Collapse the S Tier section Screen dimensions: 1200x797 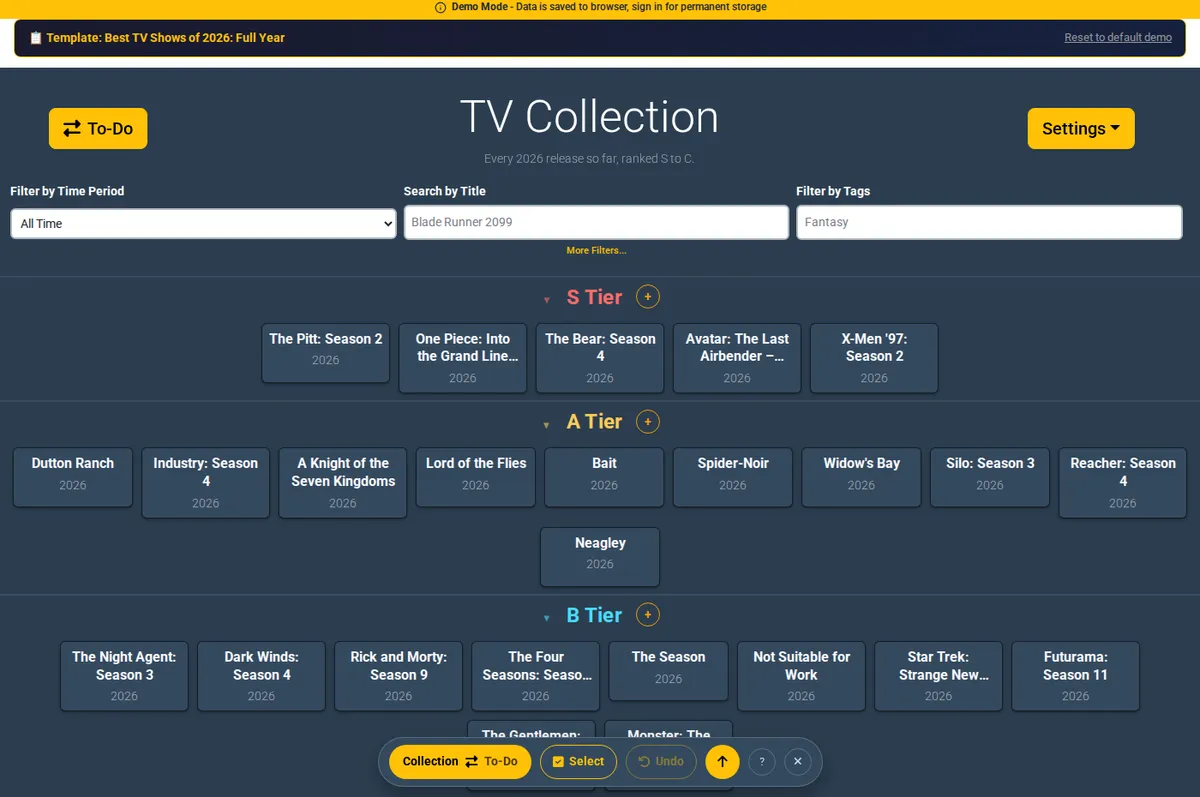(547, 299)
